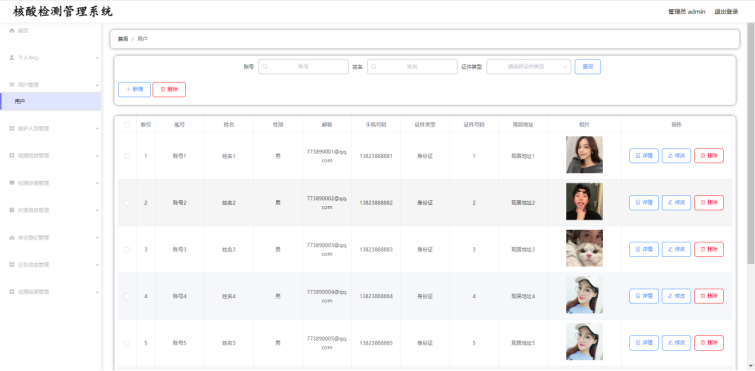Delete the 账号3 row using trash button

point(709,249)
